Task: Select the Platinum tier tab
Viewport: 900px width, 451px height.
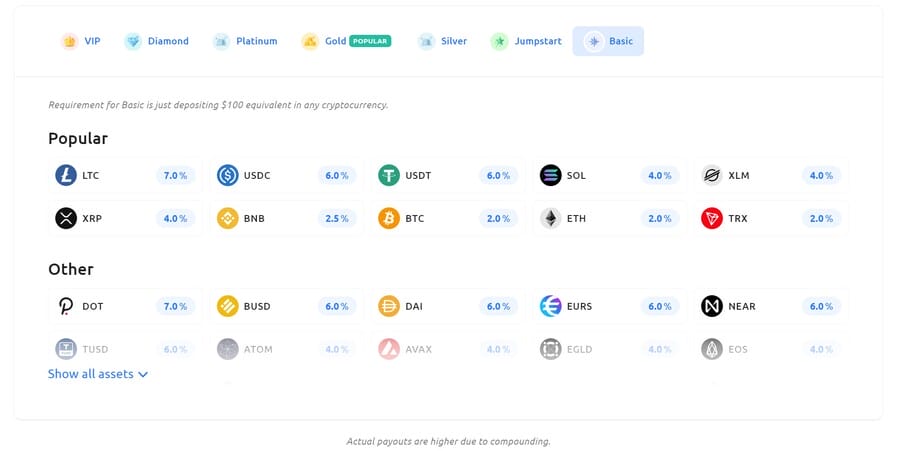Action: [246, 42]
